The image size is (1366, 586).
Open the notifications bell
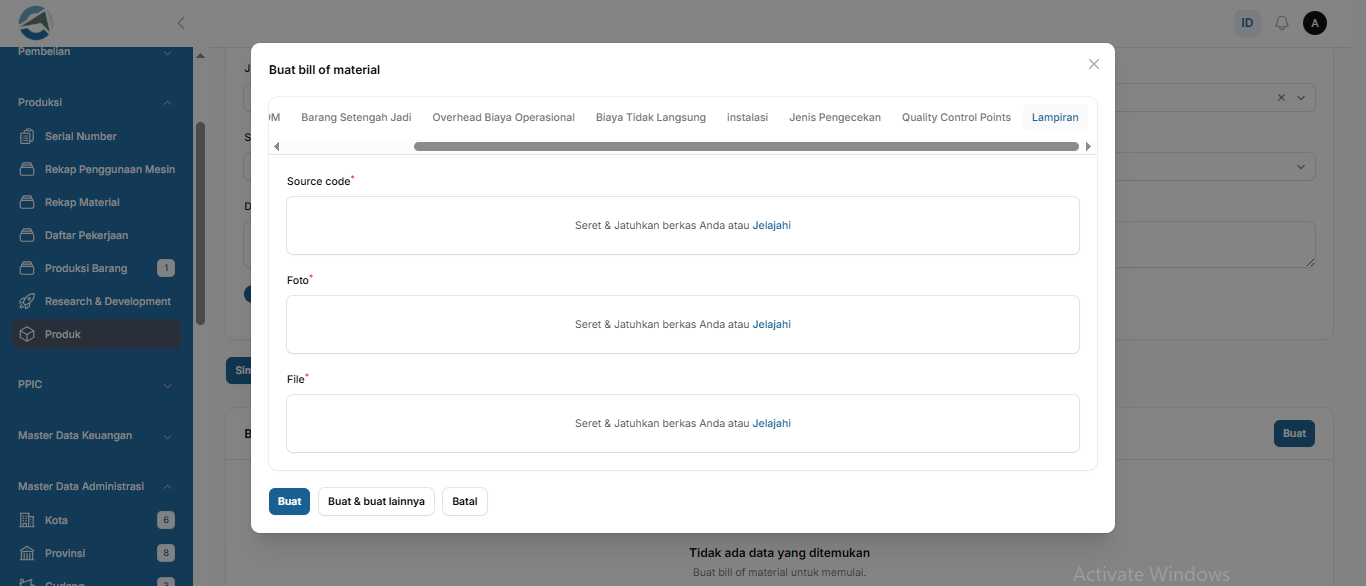tap(1282, 23)
